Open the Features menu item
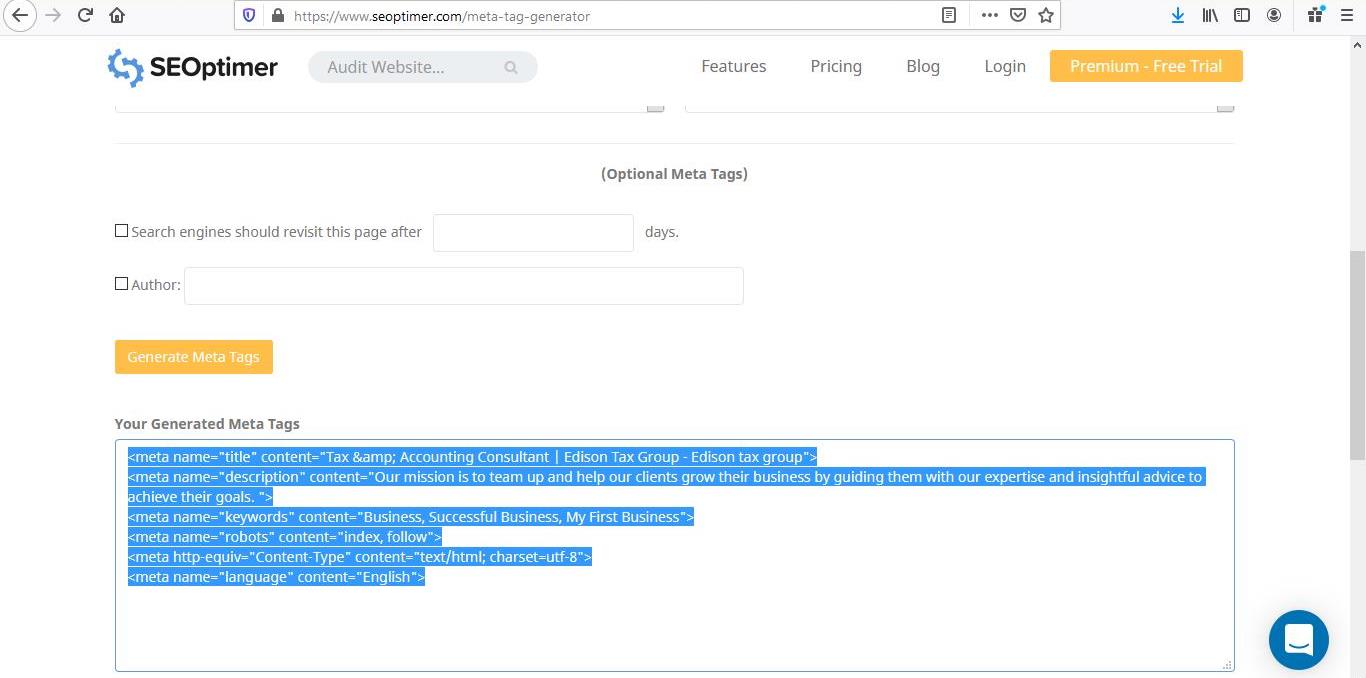 (734, 66)
